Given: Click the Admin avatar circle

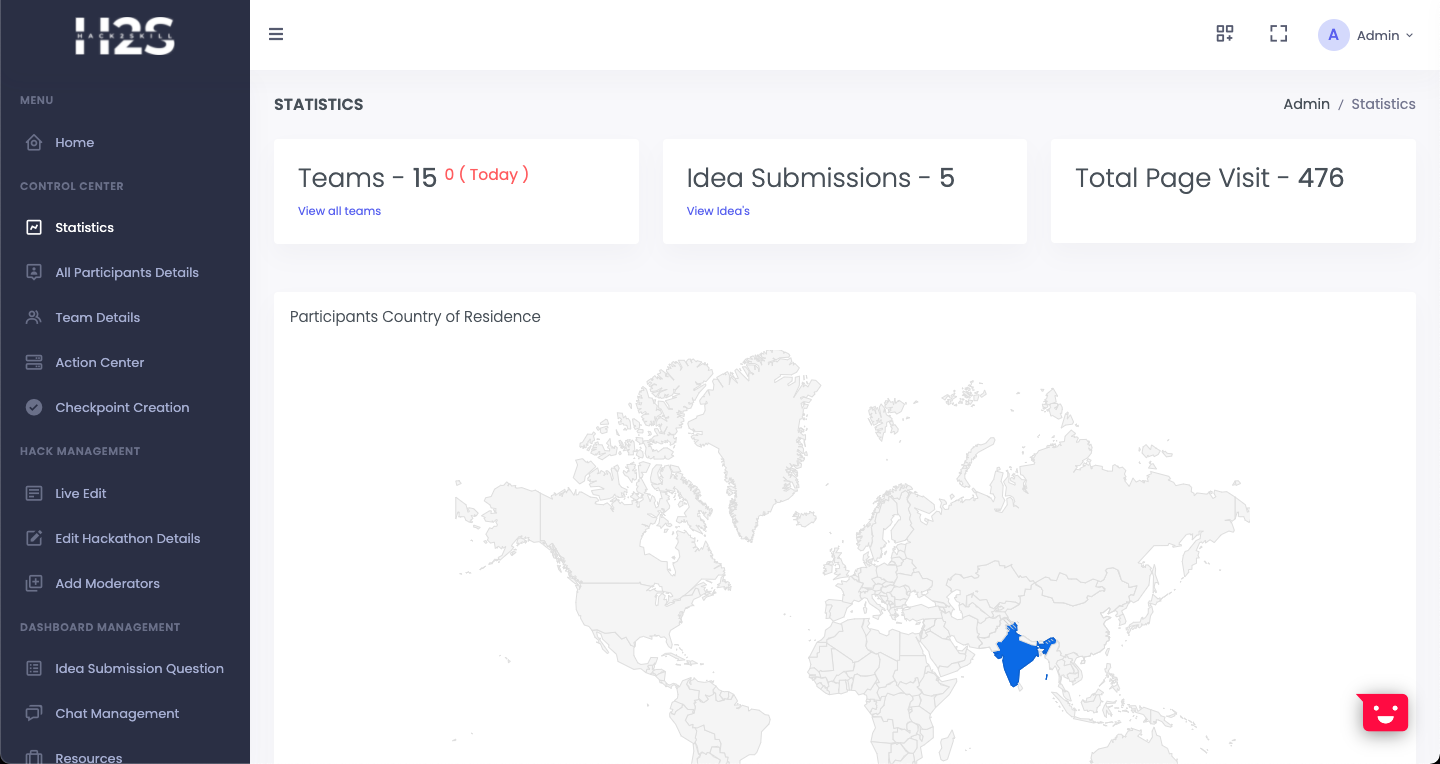Looking at the screenshot, I should click(x=1333, y=35).
